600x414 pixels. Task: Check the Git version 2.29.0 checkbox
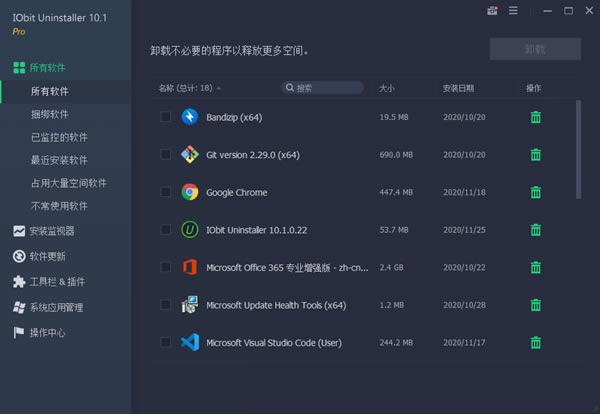coord(165,155)
